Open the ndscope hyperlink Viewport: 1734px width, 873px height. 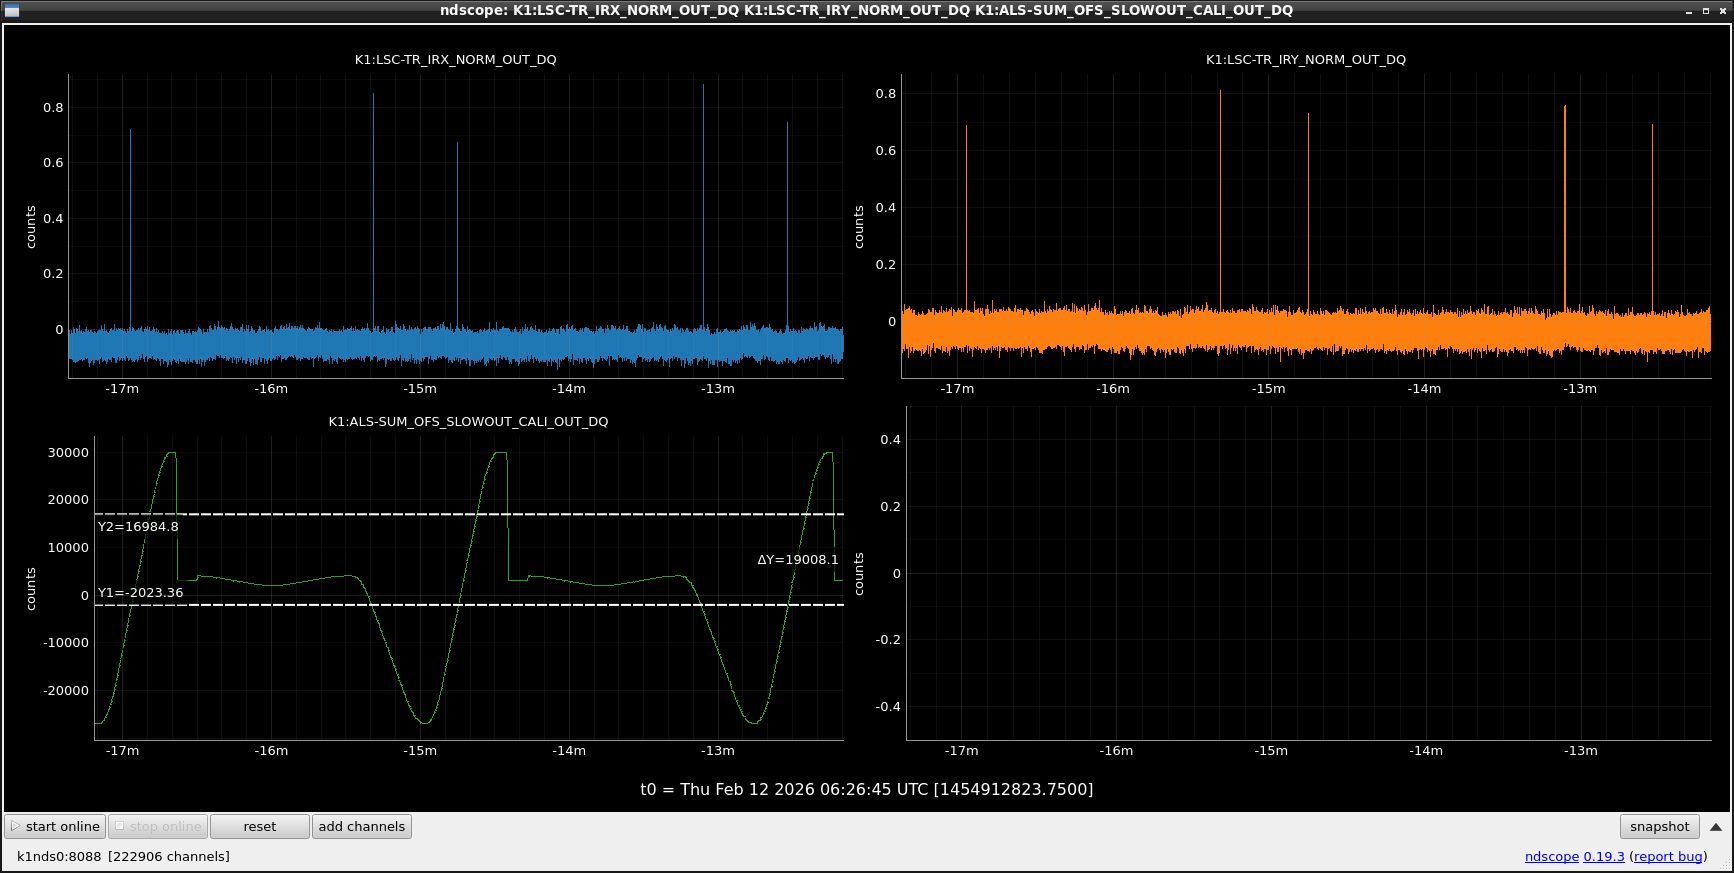click(x=1551, y=856)
